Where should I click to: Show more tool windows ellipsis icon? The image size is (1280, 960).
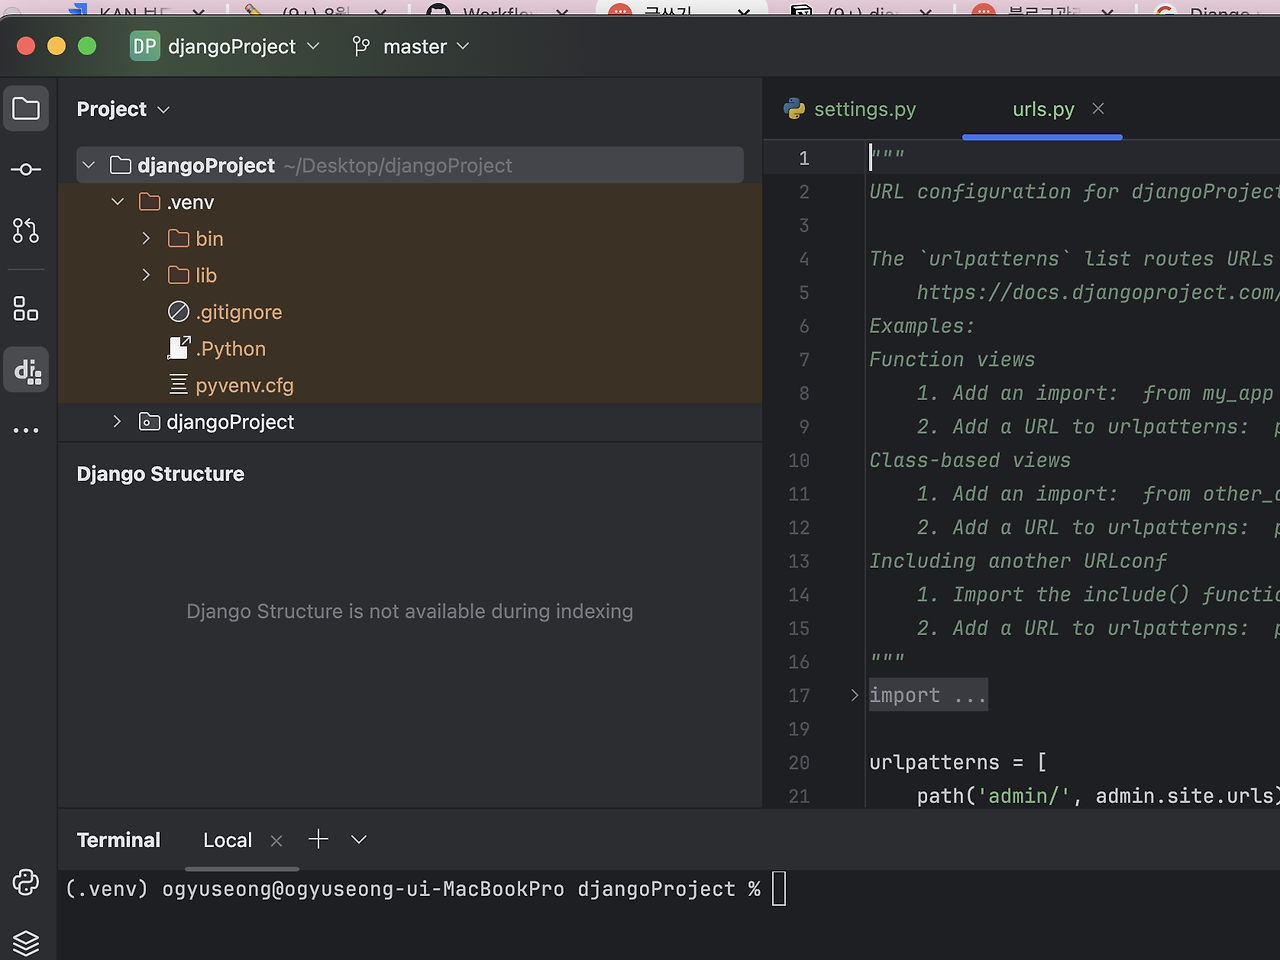(26, 430)
